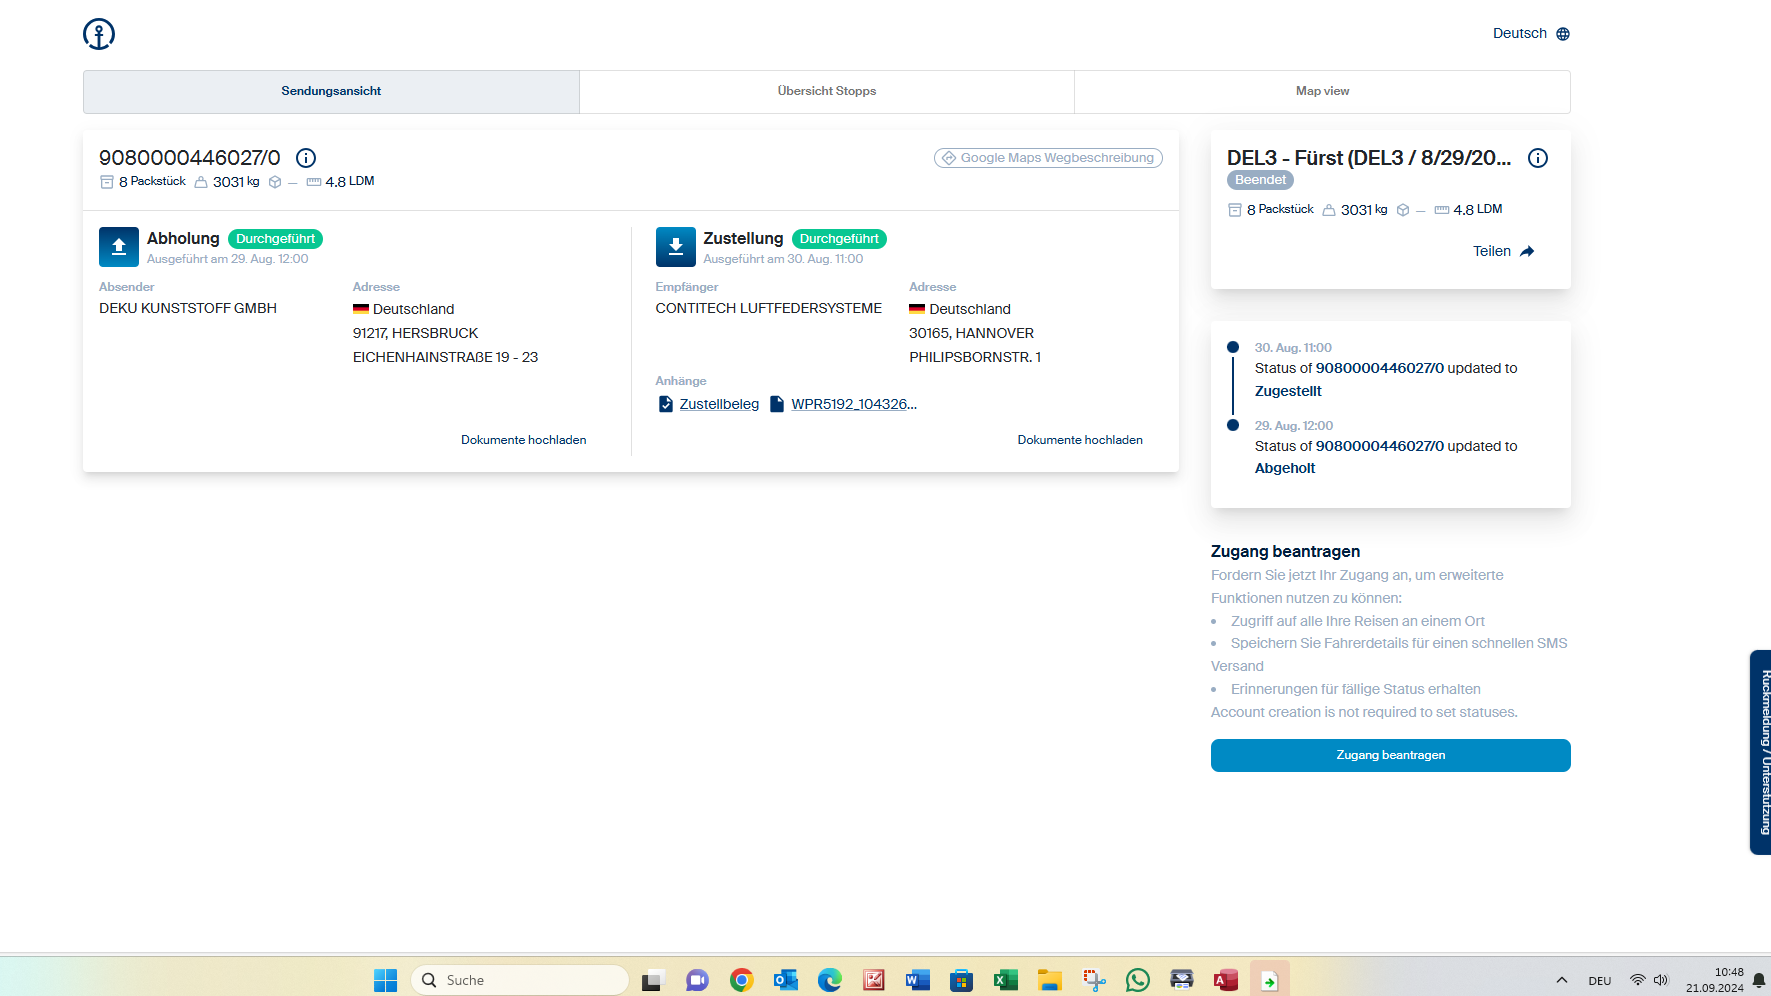Click the anchor logo icon
Viewport: 1771px width, 996px height.
click(x=99, y=34)
